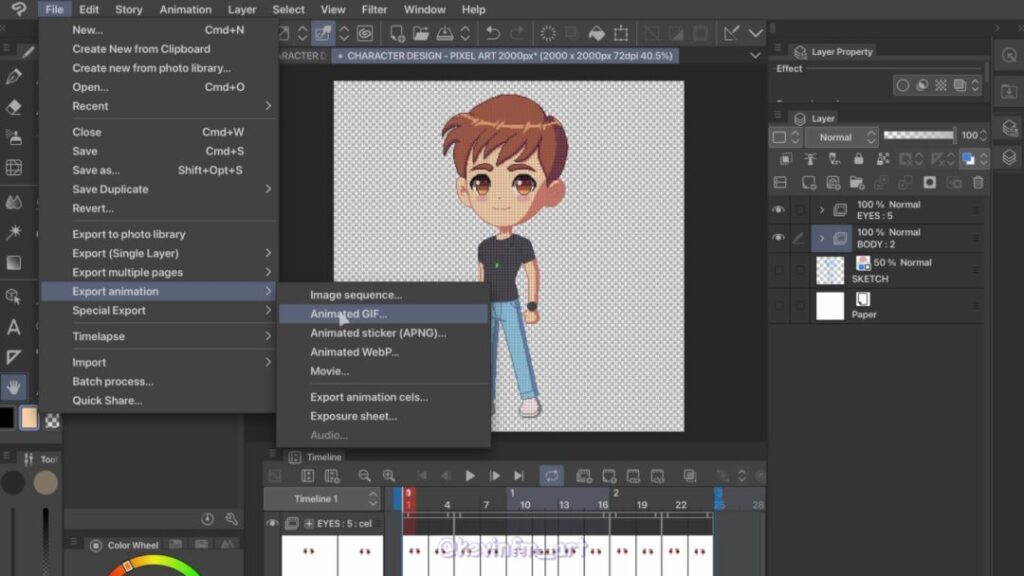1024x576 pixels.
Task: Click the timeline zoom in magnifier
Action: tap(389, 476)
